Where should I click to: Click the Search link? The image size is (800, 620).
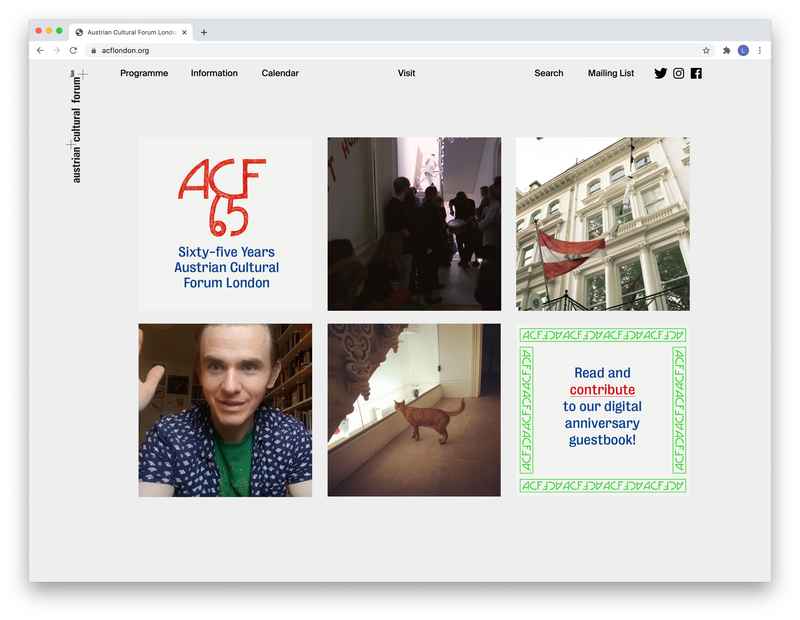click(x=549, y=73)
